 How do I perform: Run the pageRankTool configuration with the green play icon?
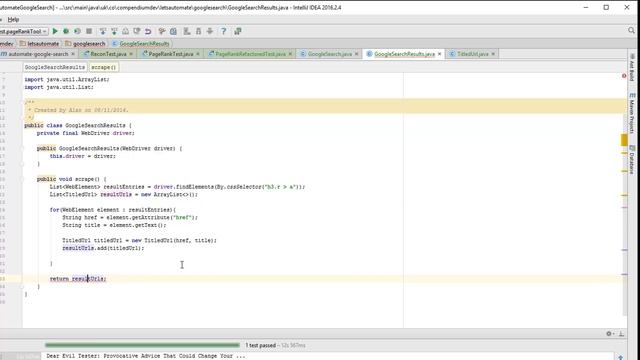(55, 31)
